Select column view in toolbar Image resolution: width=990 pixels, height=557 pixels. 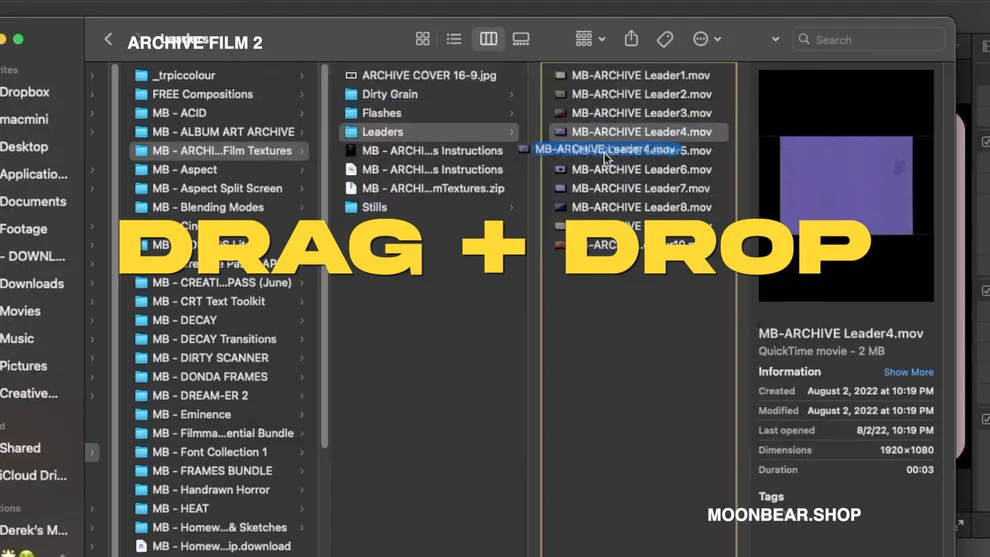[488, 39]
